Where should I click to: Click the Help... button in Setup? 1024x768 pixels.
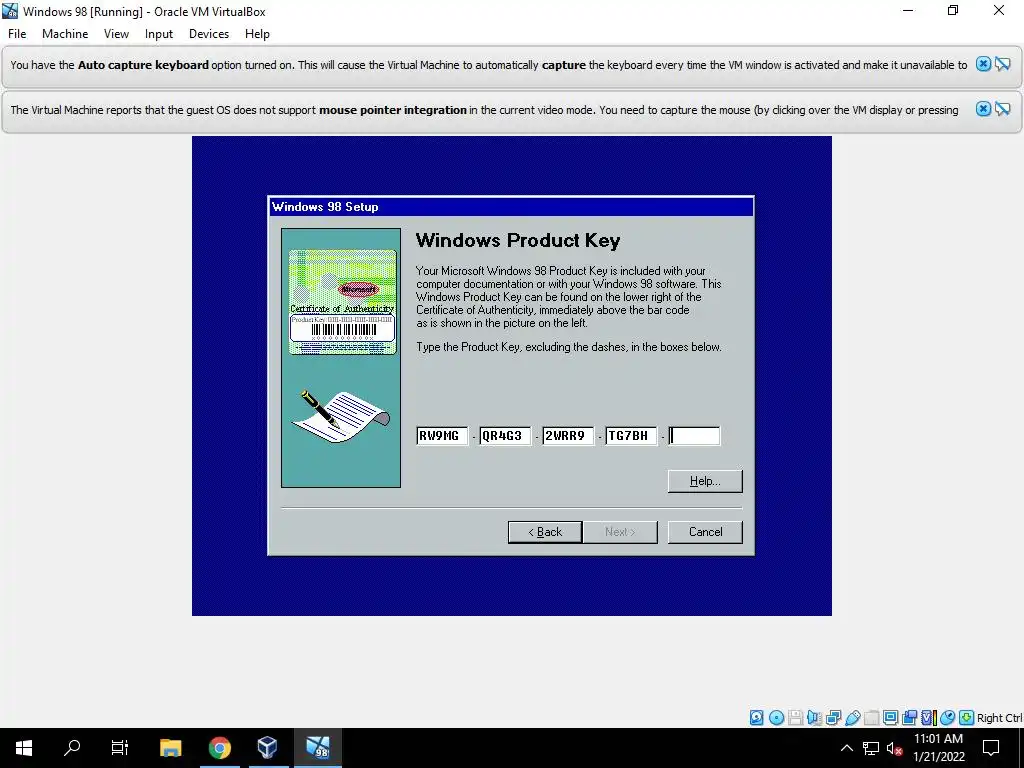(705, 481)
